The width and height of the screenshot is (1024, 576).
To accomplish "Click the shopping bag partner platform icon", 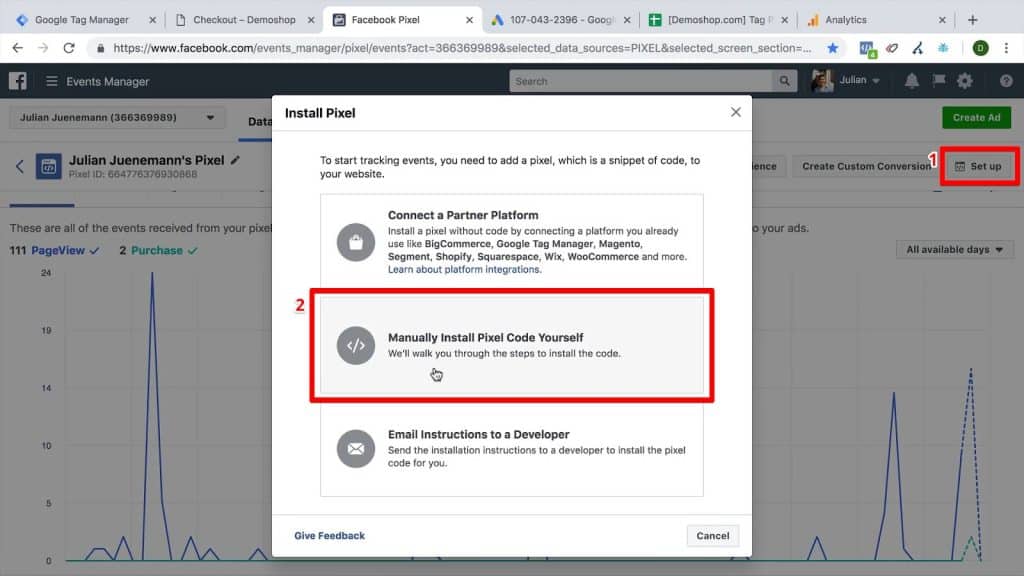I will click(356, 242).
